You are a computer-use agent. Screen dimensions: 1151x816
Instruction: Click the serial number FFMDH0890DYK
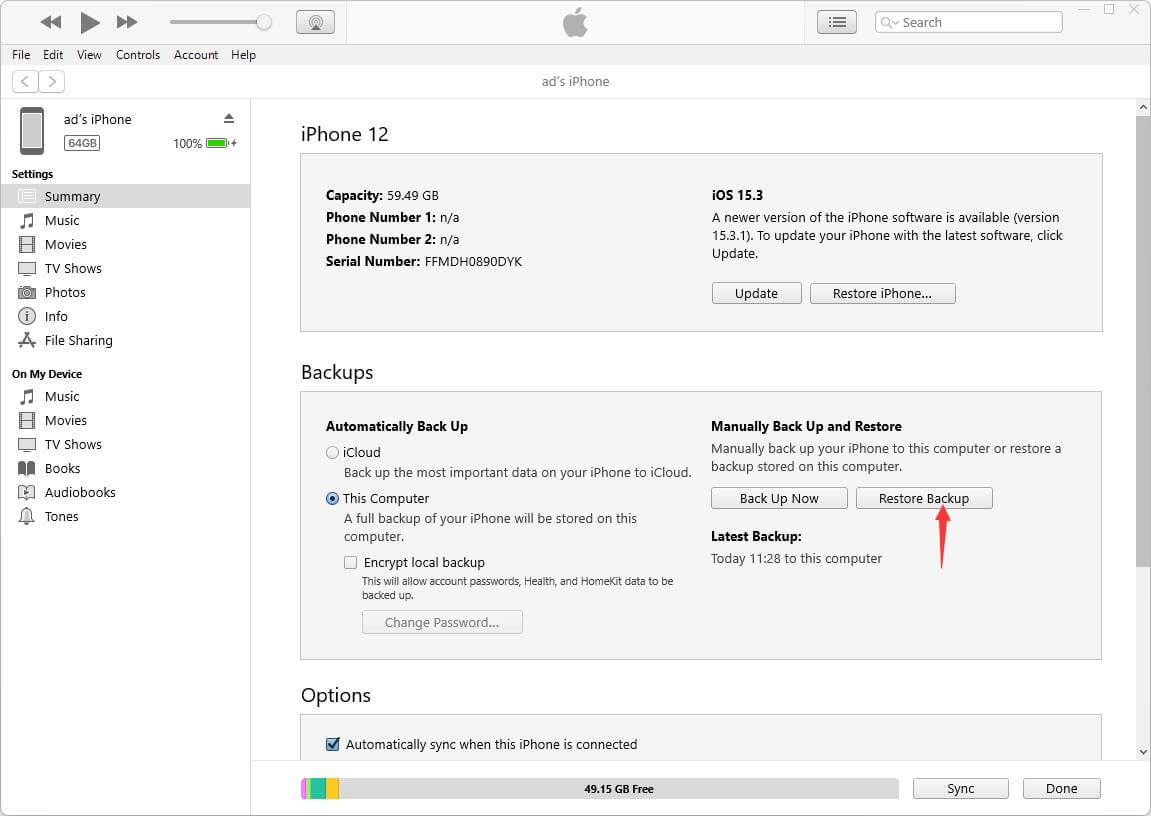473,261
